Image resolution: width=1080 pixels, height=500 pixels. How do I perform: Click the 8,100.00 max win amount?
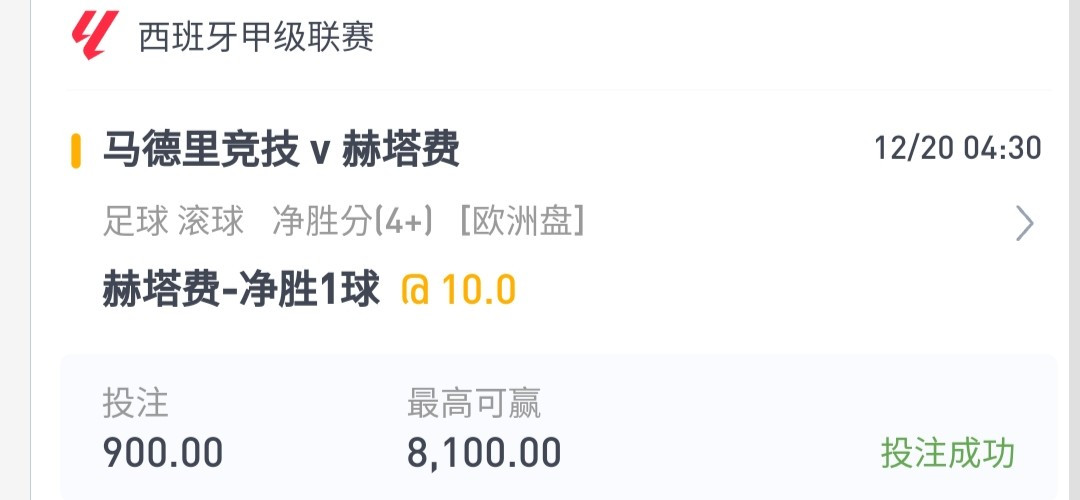[484, 453]
